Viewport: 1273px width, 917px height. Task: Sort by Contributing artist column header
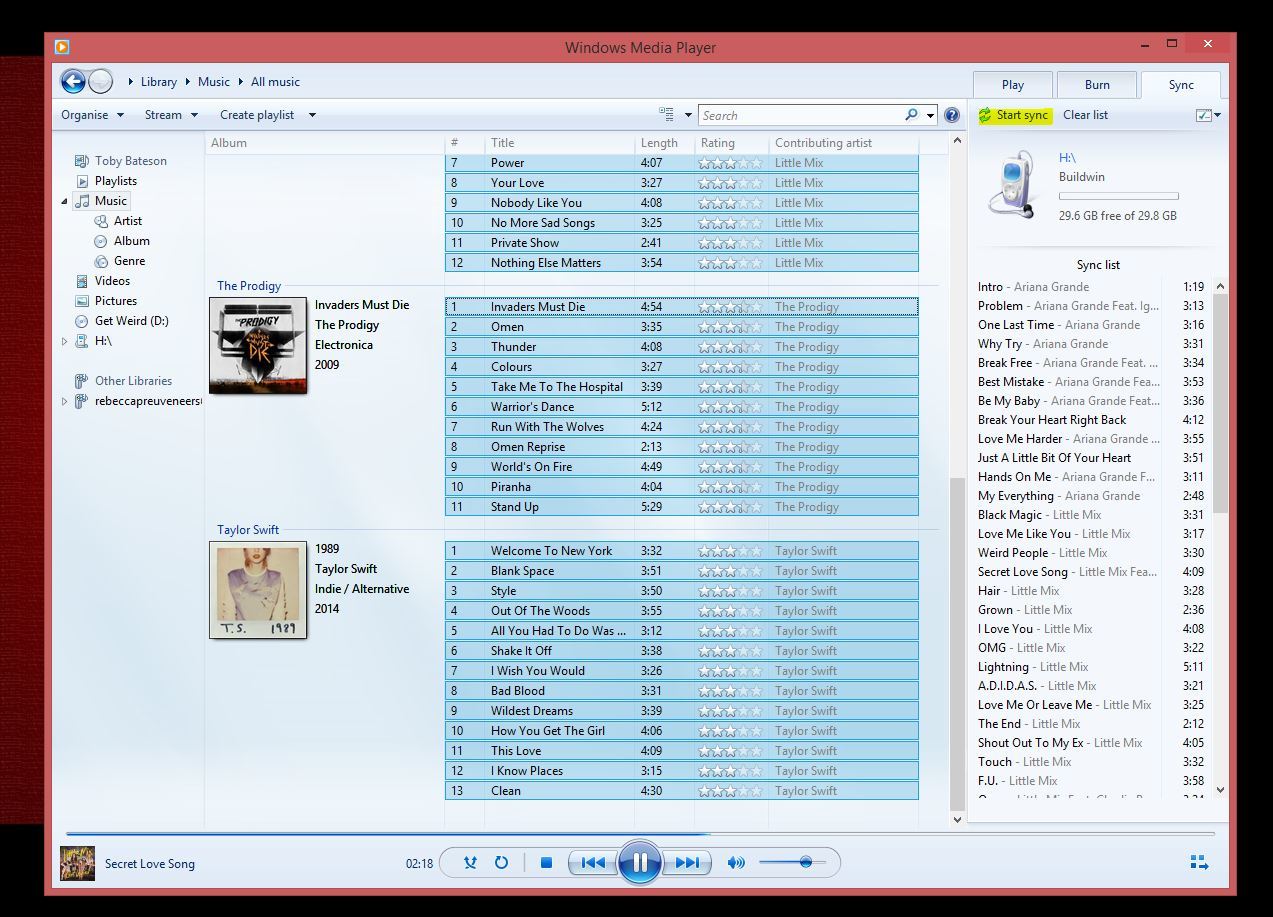click(845, 143)
